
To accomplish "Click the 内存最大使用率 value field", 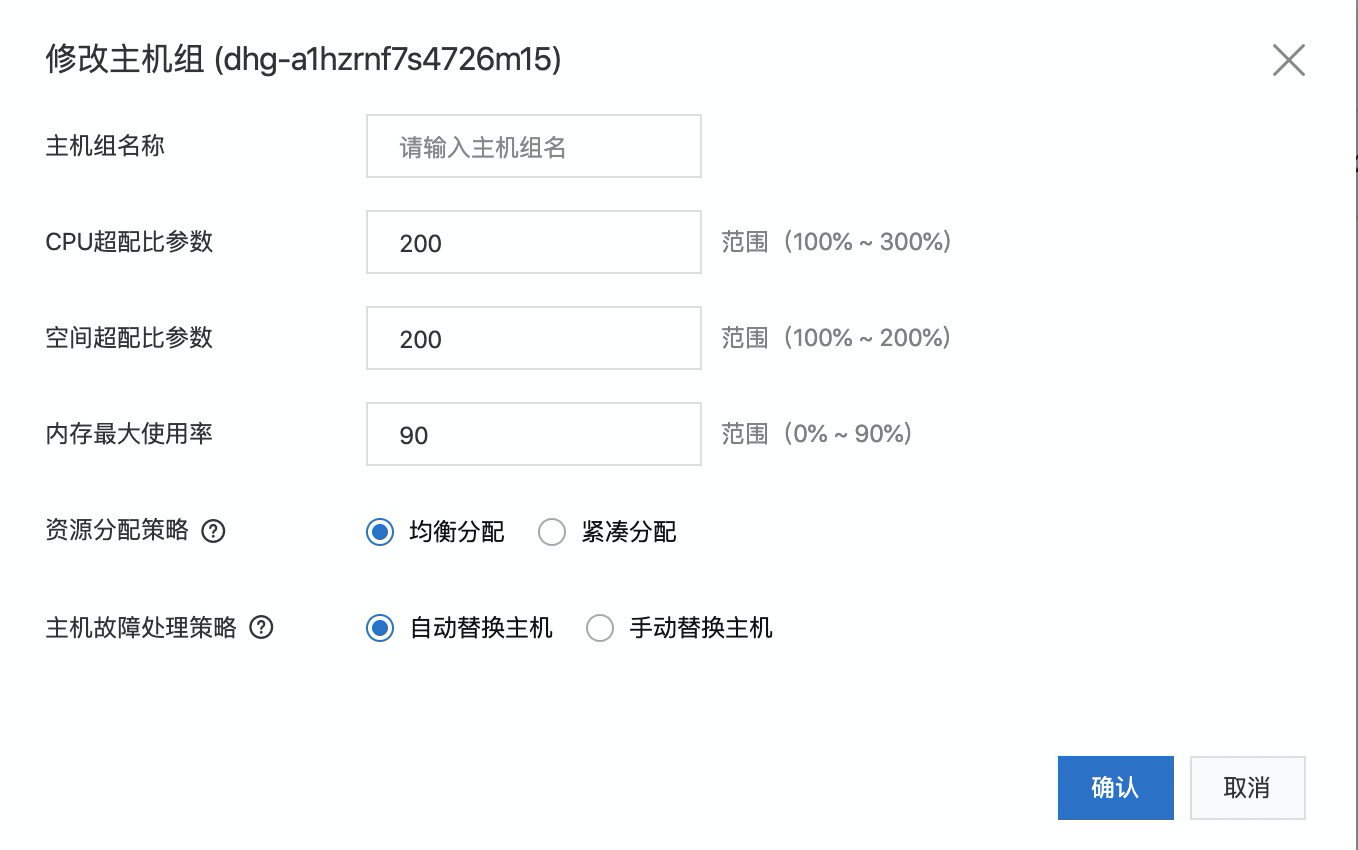I will 533,434.
